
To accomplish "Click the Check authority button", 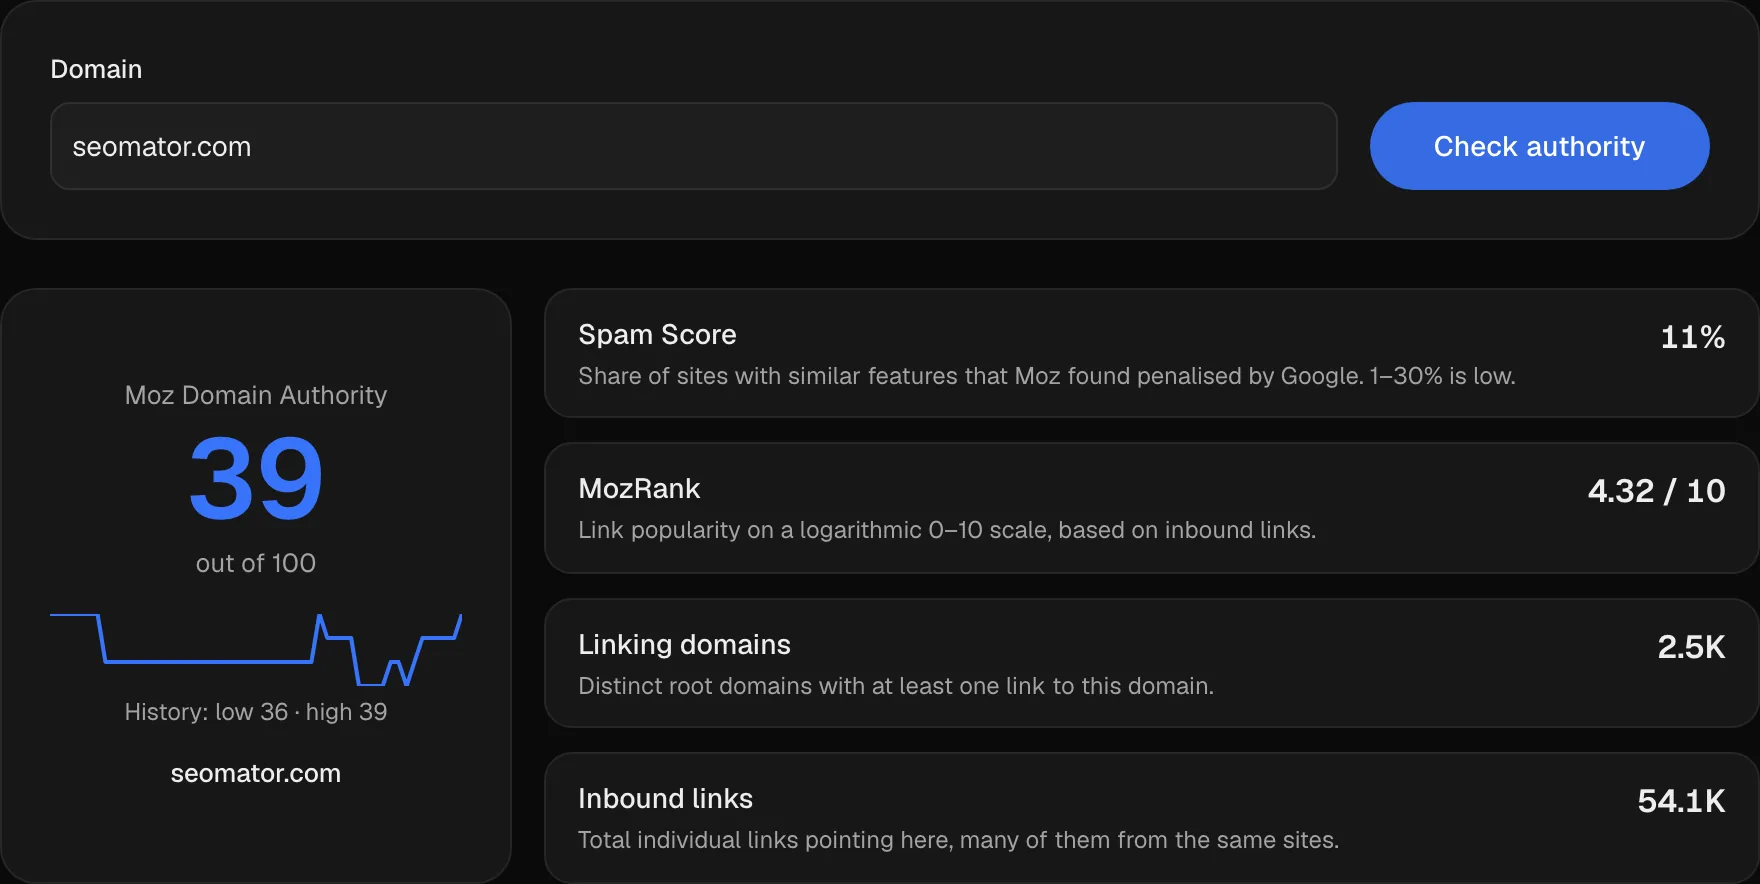I will pyautogui.click(x=1539, y=146).
